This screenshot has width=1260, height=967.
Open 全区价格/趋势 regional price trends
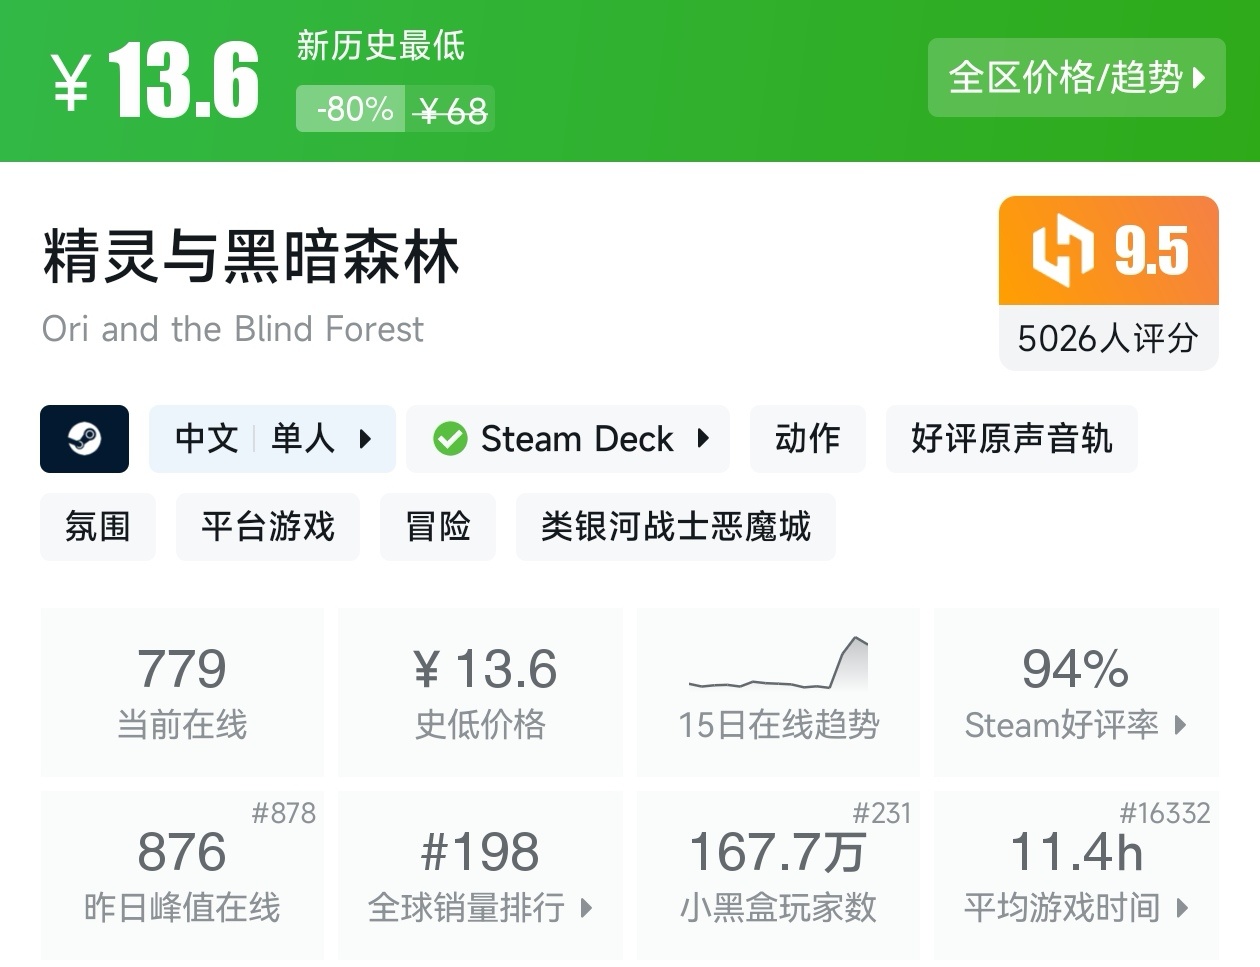tap(1076, 78)
